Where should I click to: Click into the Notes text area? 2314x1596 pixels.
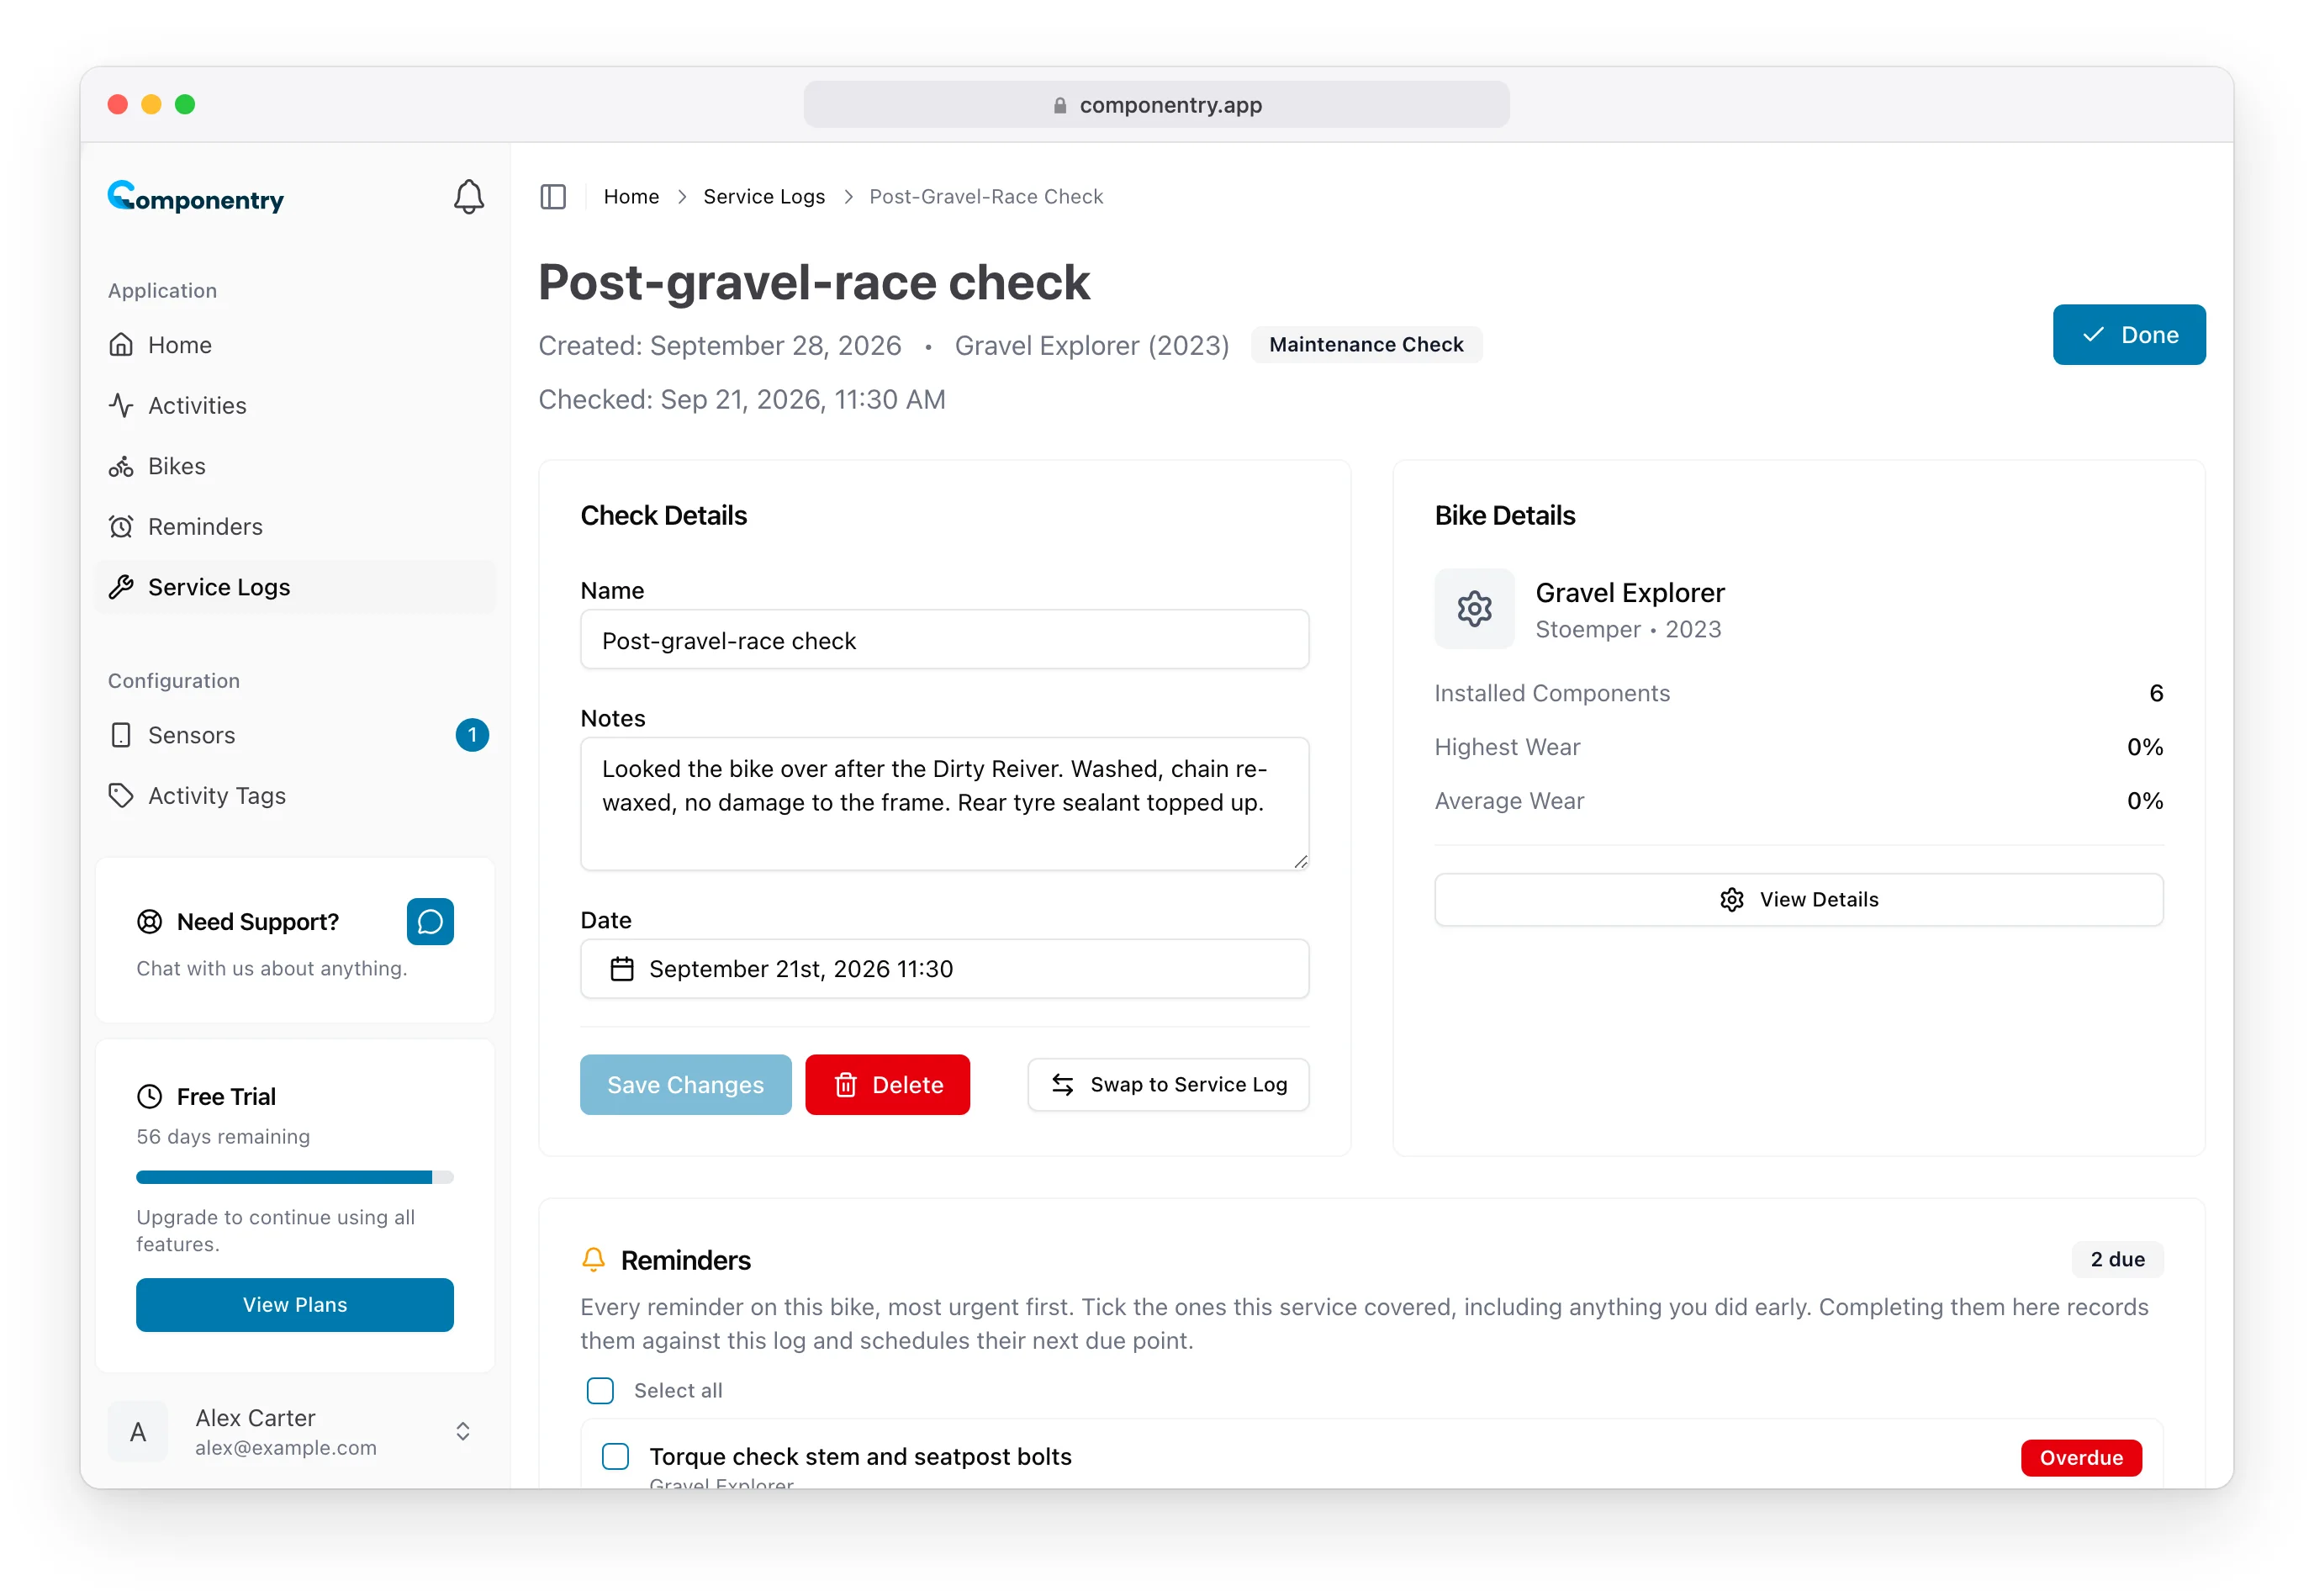(x=944, y=803)
